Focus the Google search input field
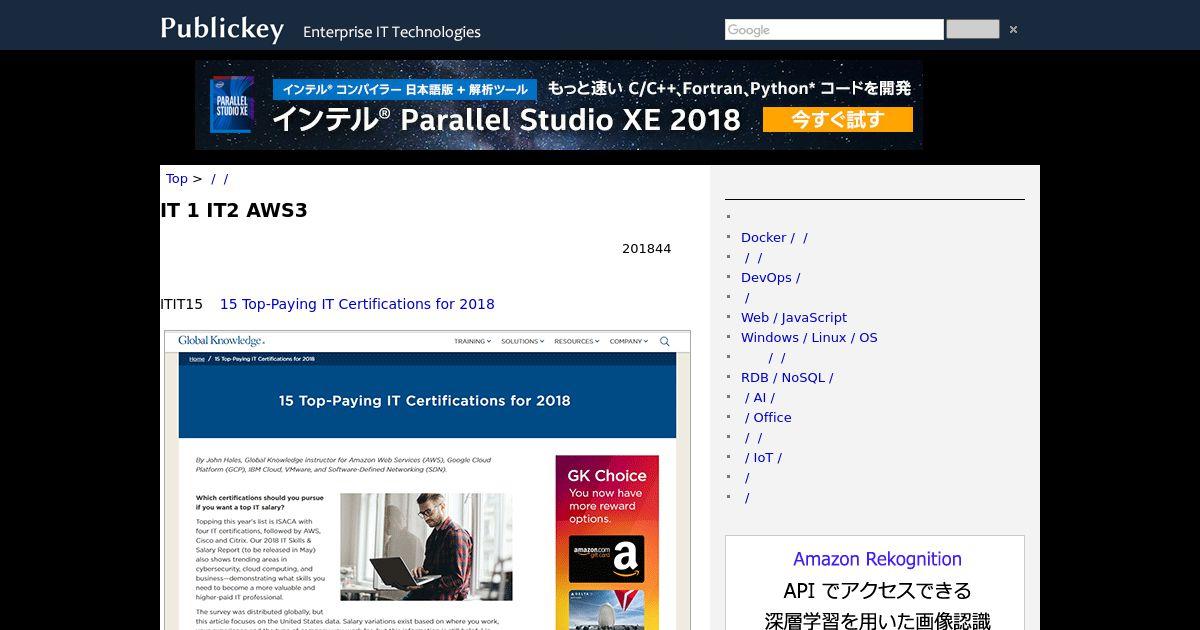 click(834, 30)
